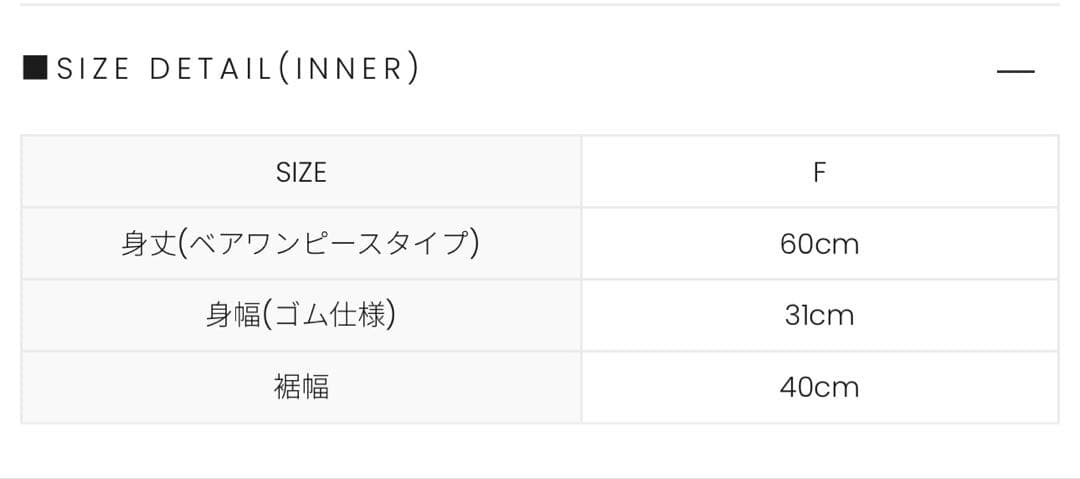1080x479 pixels.
Task: Click the row border between 31cm and 40cm
Action: coord(819,351)
